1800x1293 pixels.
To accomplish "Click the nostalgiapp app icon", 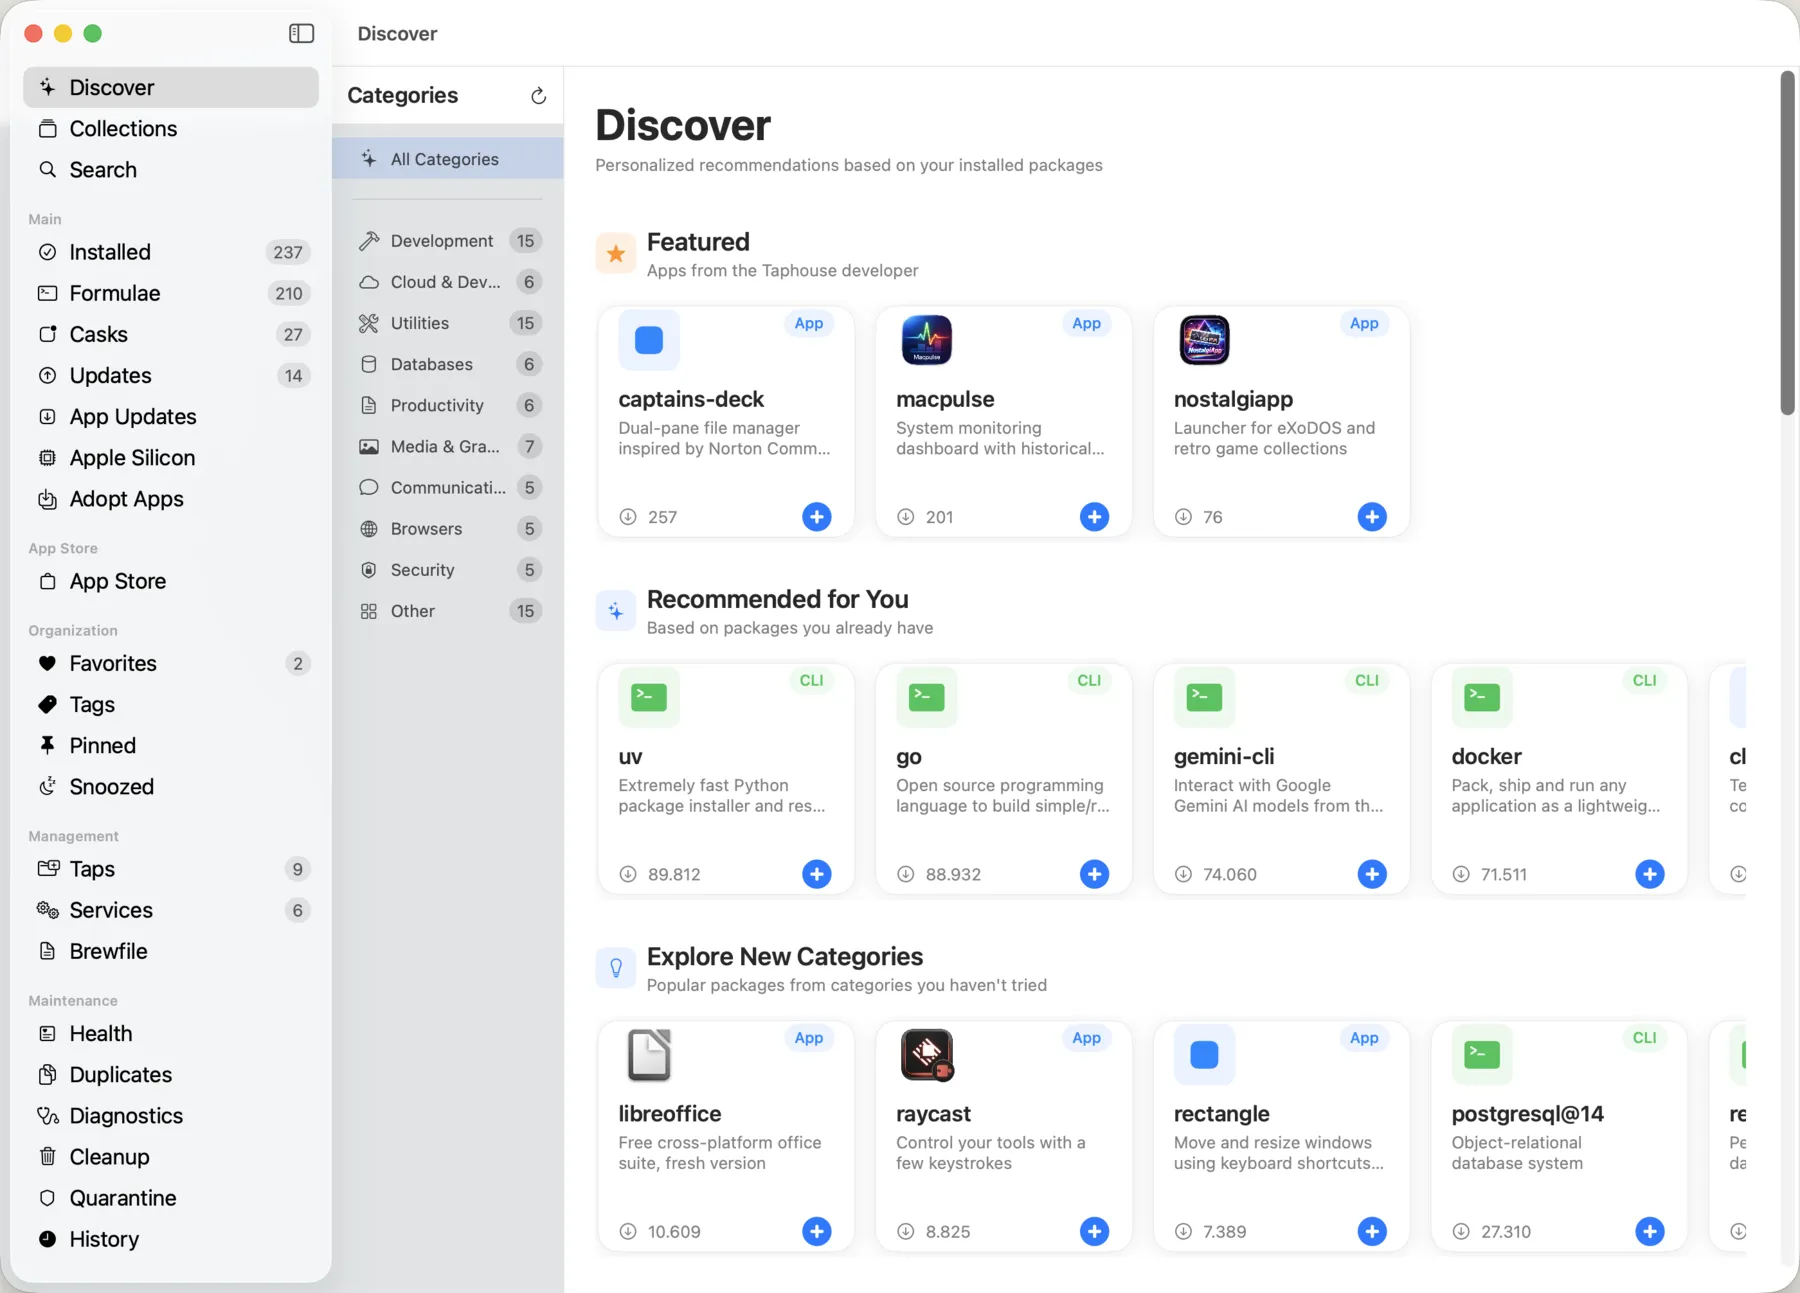I will coord(1204,340).
